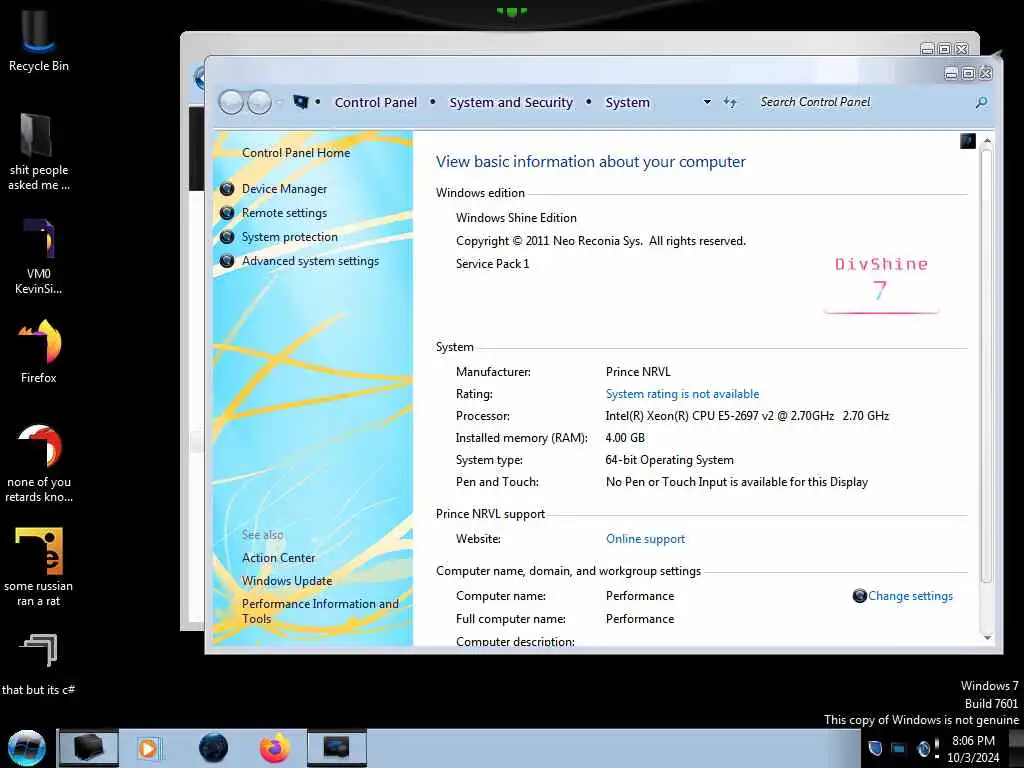Screen dimensions: 1024x768
Task: Open Firefox from the taskbar
Action: pos(275,748)
